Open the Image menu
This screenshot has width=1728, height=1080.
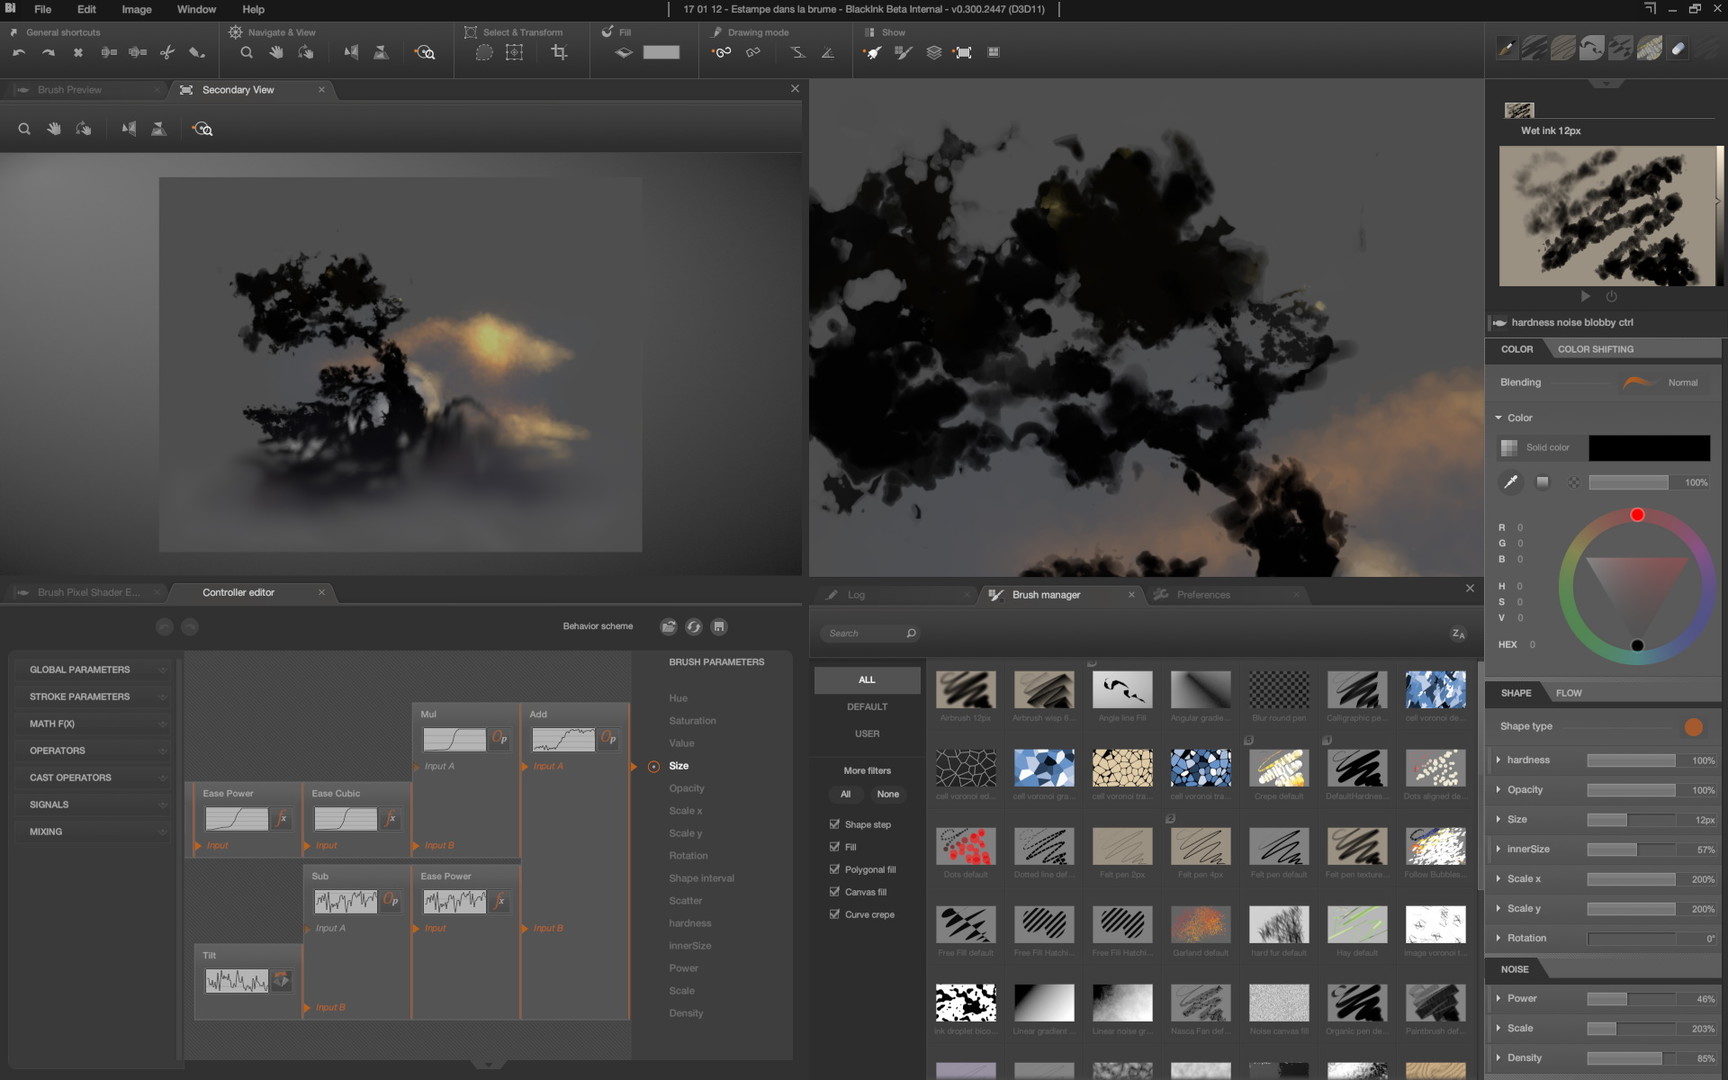[x=136, y=9]
